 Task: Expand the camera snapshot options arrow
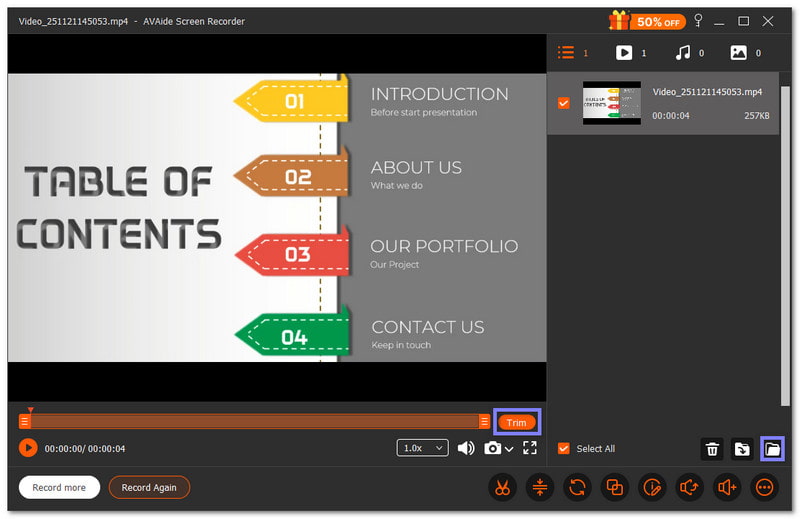coord(510,449)
